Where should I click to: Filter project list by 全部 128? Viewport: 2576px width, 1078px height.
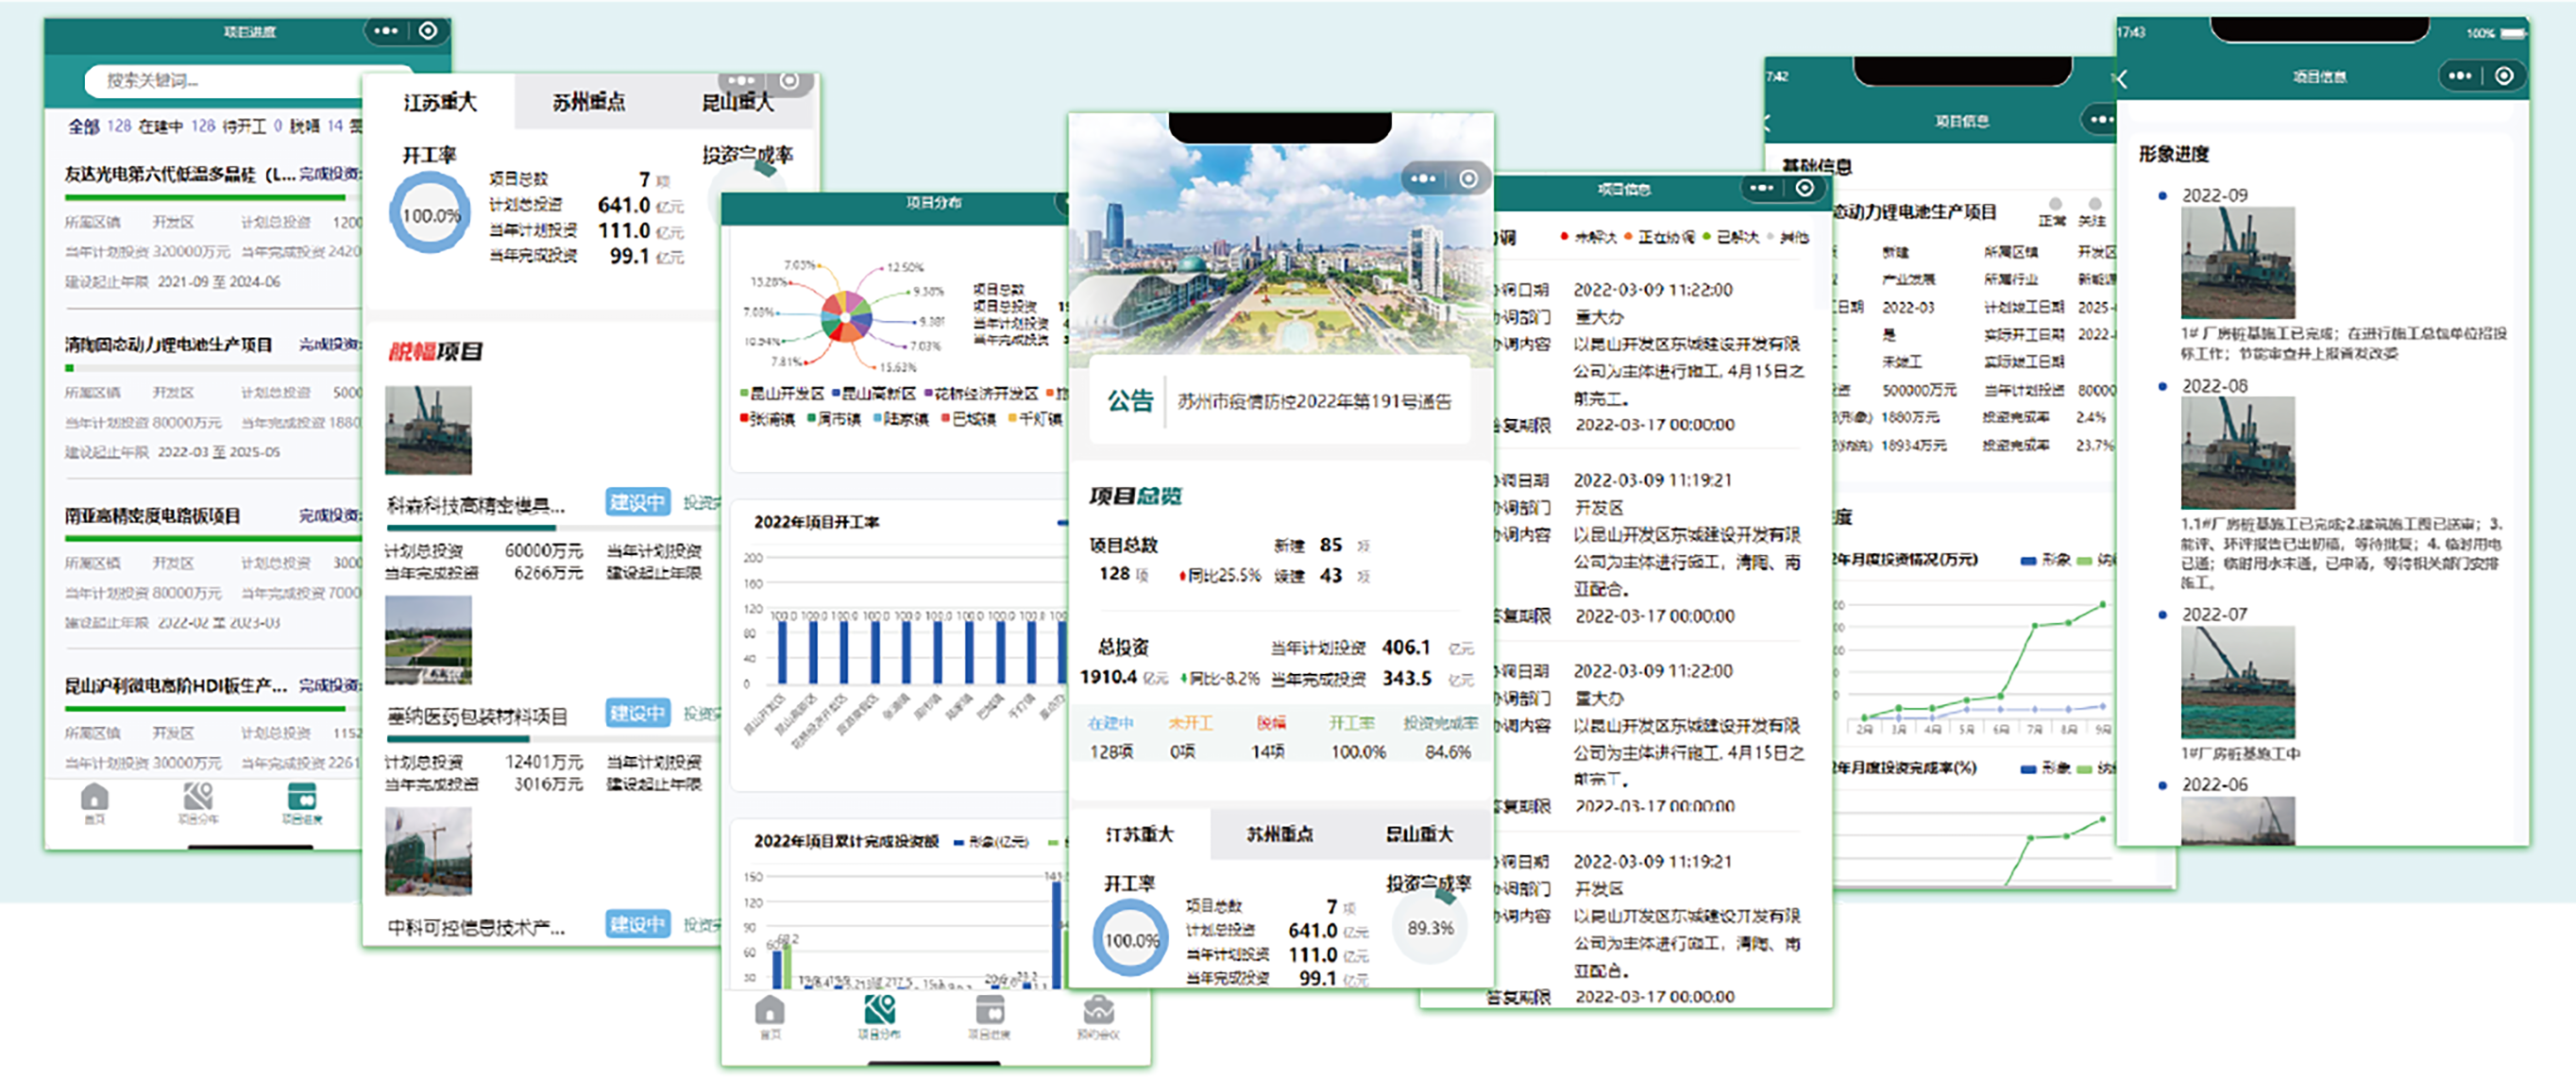tap(99, 126)
